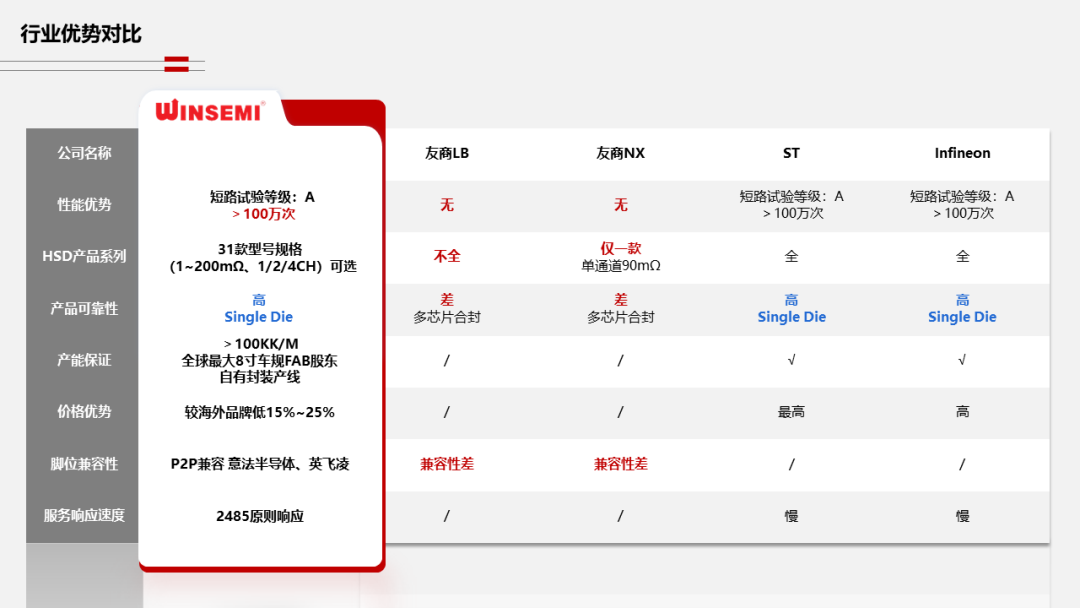Select the 2485原则响应 cell
Viewport: 1080px width, 608px height.
259,516
